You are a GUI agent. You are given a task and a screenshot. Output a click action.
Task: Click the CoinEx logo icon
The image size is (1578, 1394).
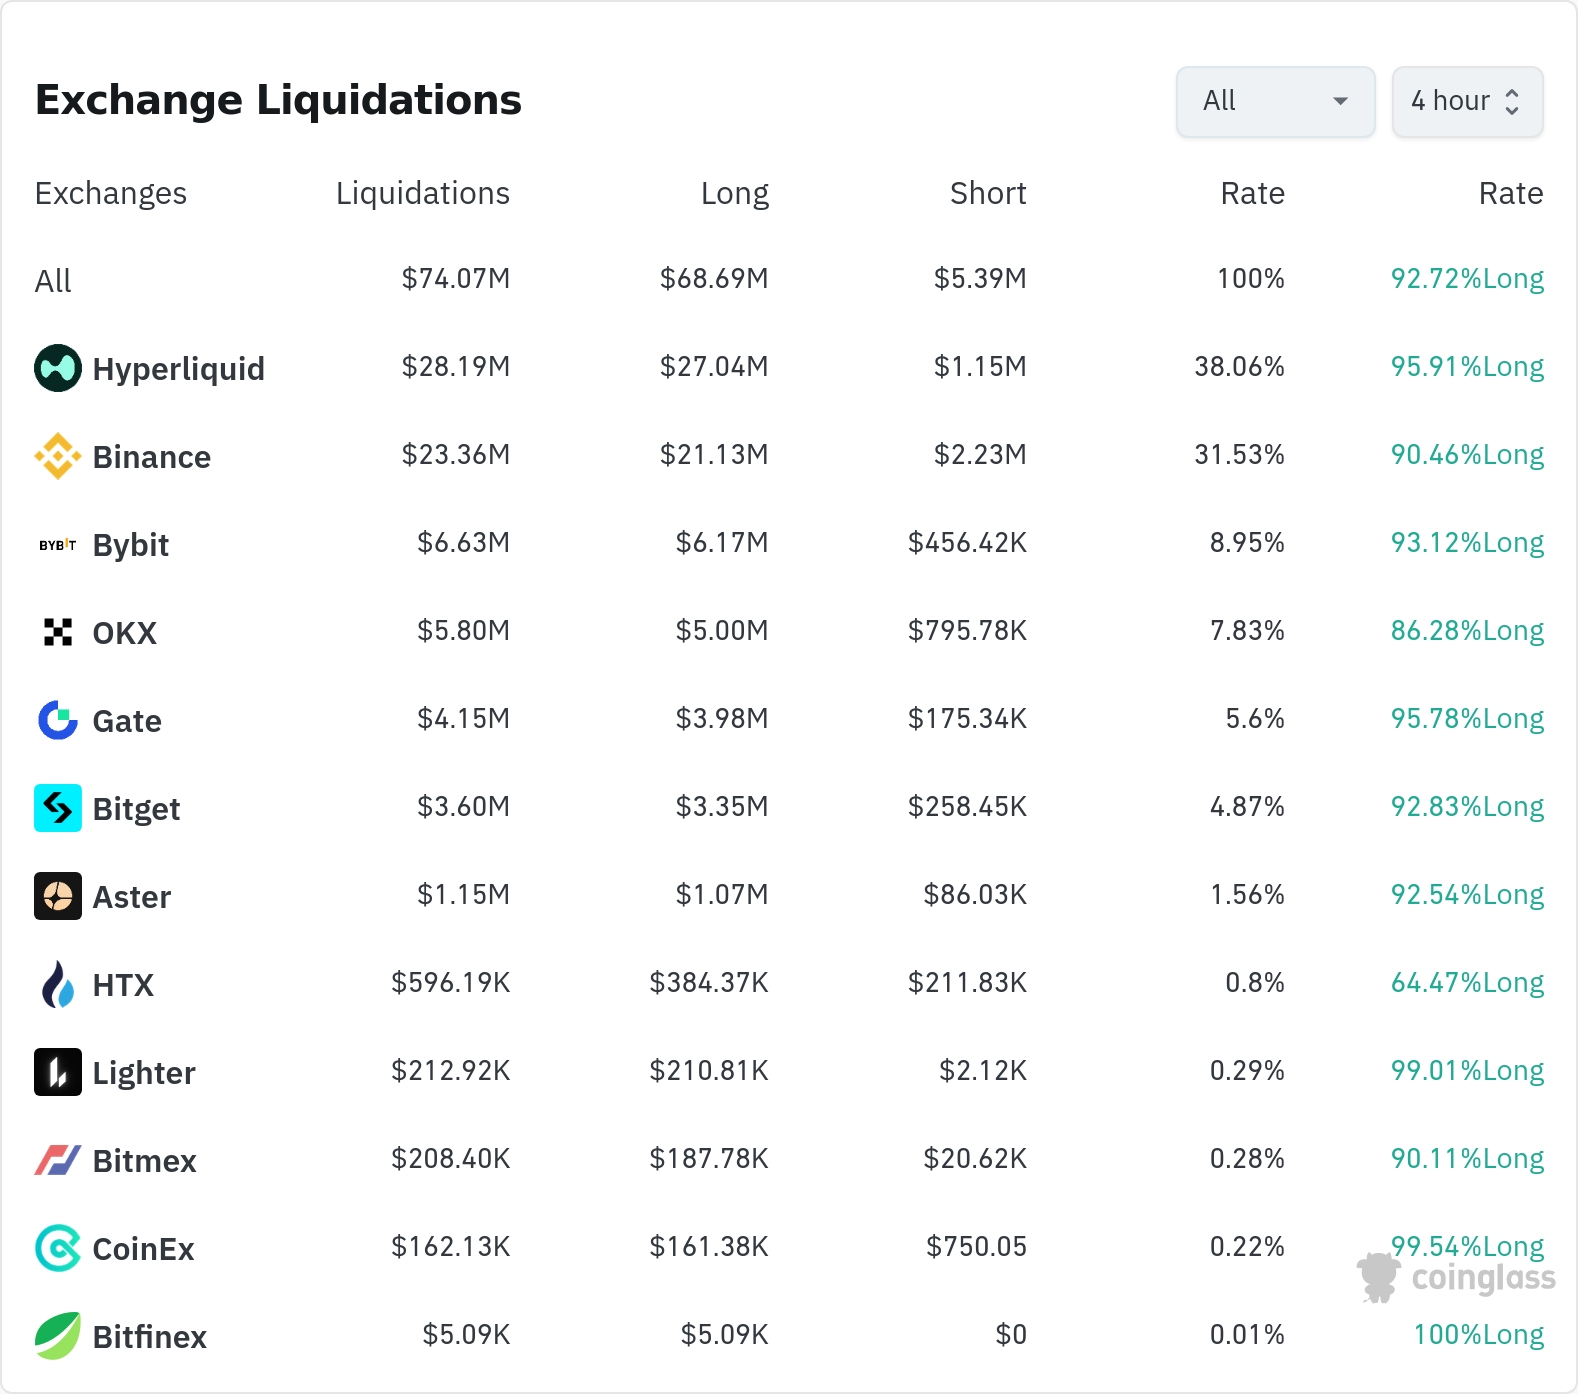58,1248
